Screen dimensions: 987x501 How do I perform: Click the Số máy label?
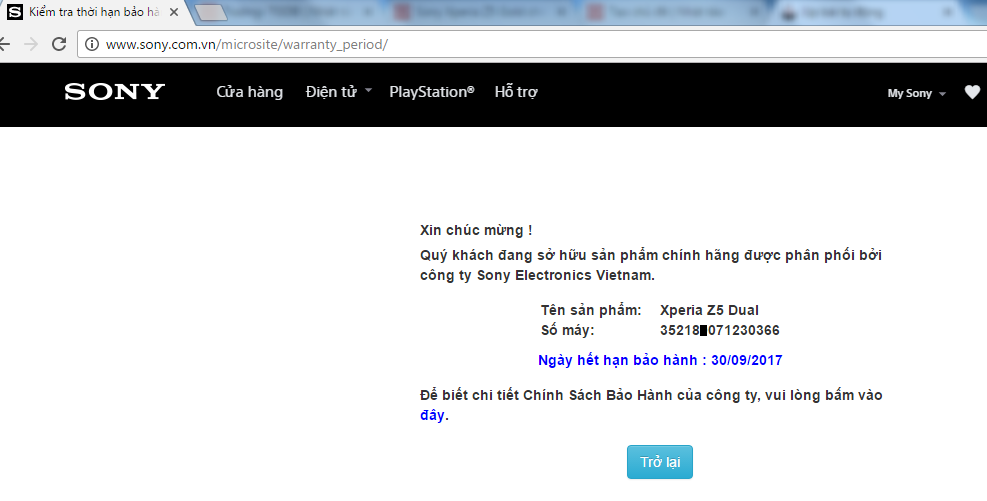(567, 330)
